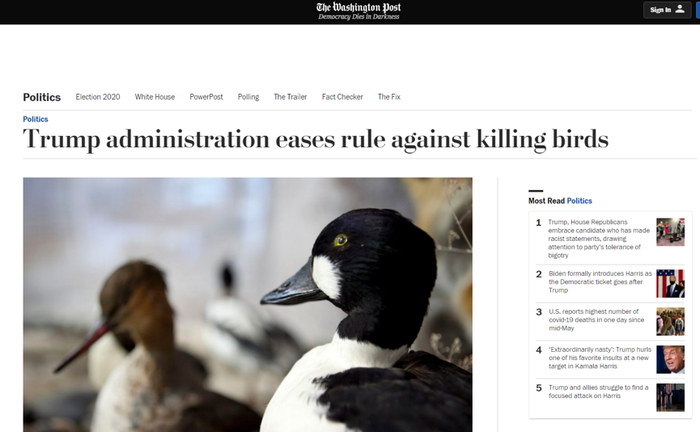
Task: Open the Election 2020 section
Action: 98,97
